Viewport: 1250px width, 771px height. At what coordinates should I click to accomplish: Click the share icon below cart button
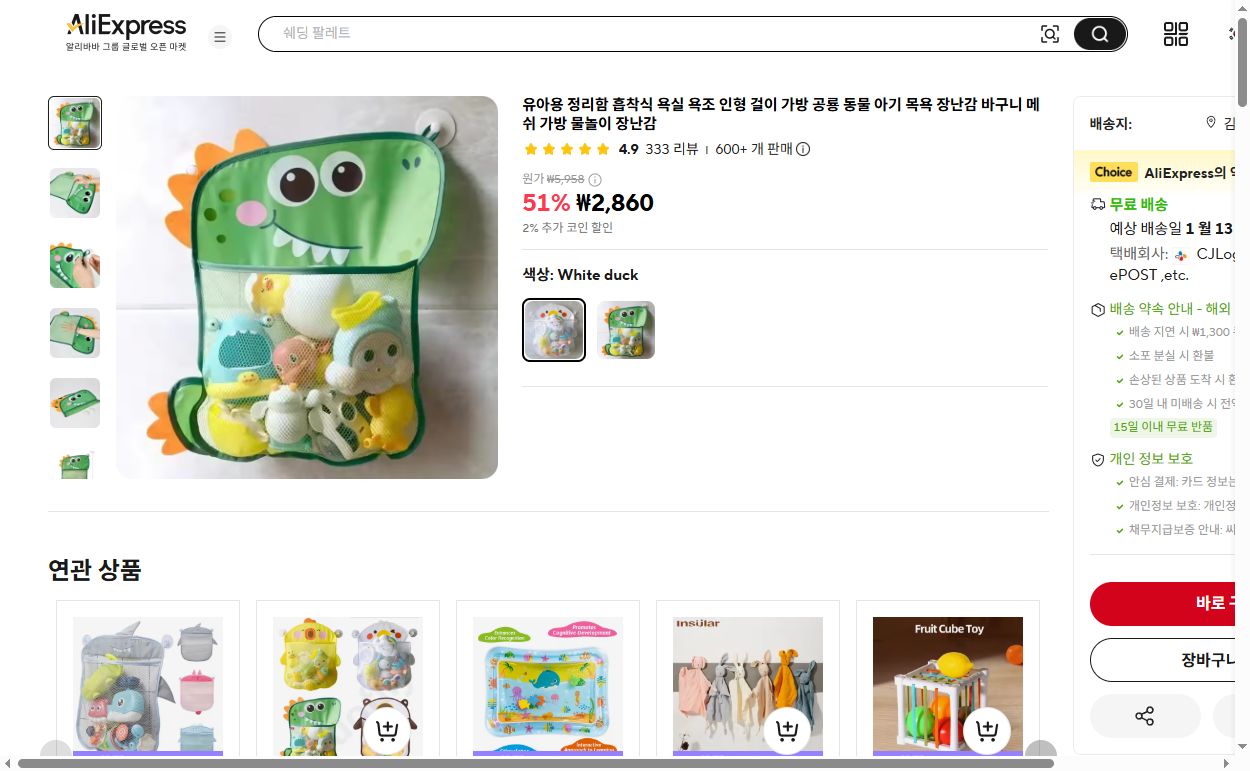tap(1145, 716)
